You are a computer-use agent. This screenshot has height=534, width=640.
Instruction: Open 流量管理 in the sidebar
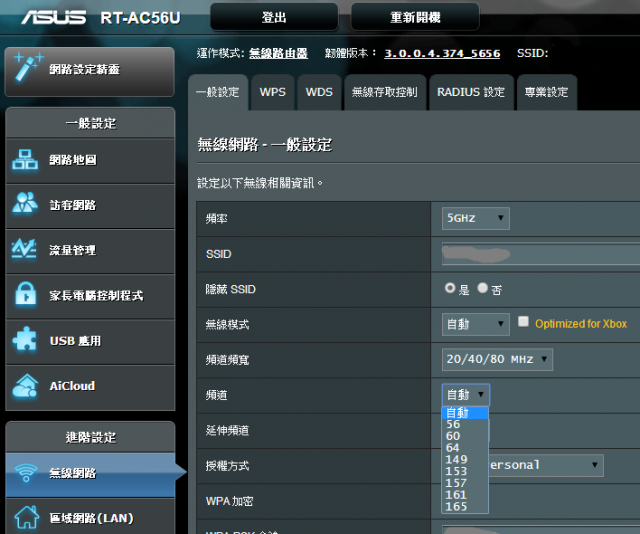tap(90, 251)
